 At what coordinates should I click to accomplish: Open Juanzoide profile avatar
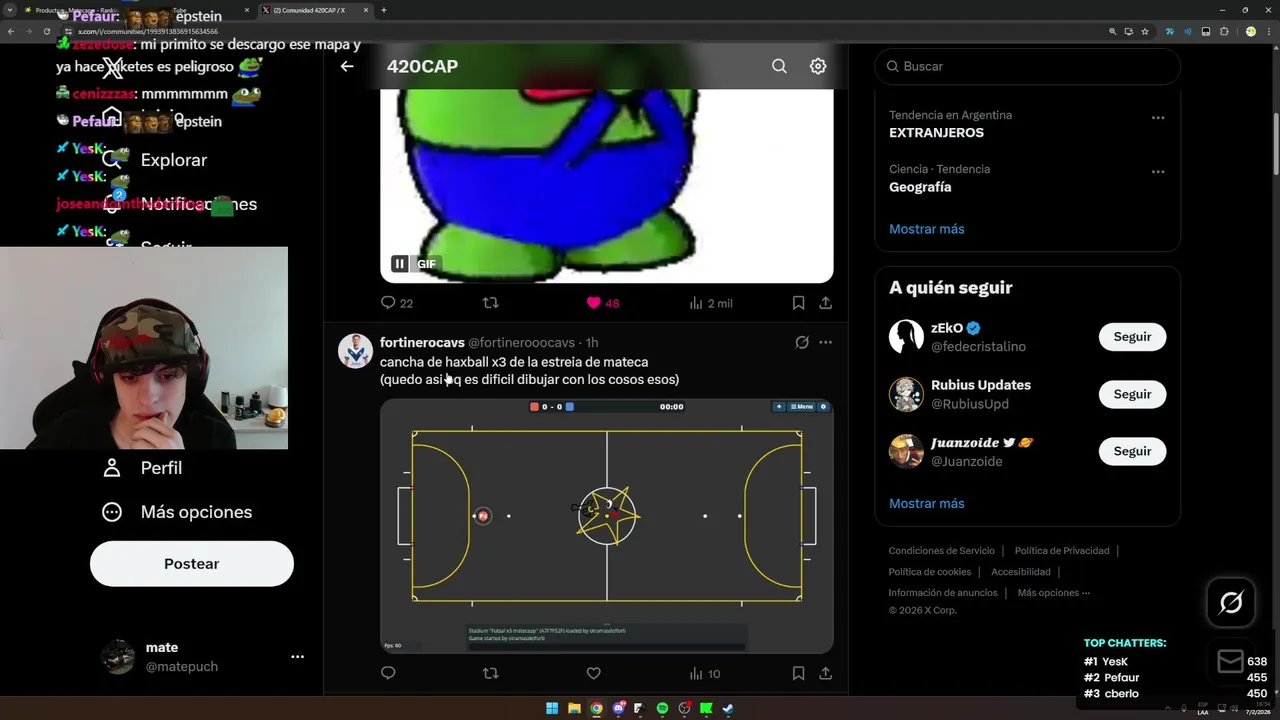(x=906, y=451)
